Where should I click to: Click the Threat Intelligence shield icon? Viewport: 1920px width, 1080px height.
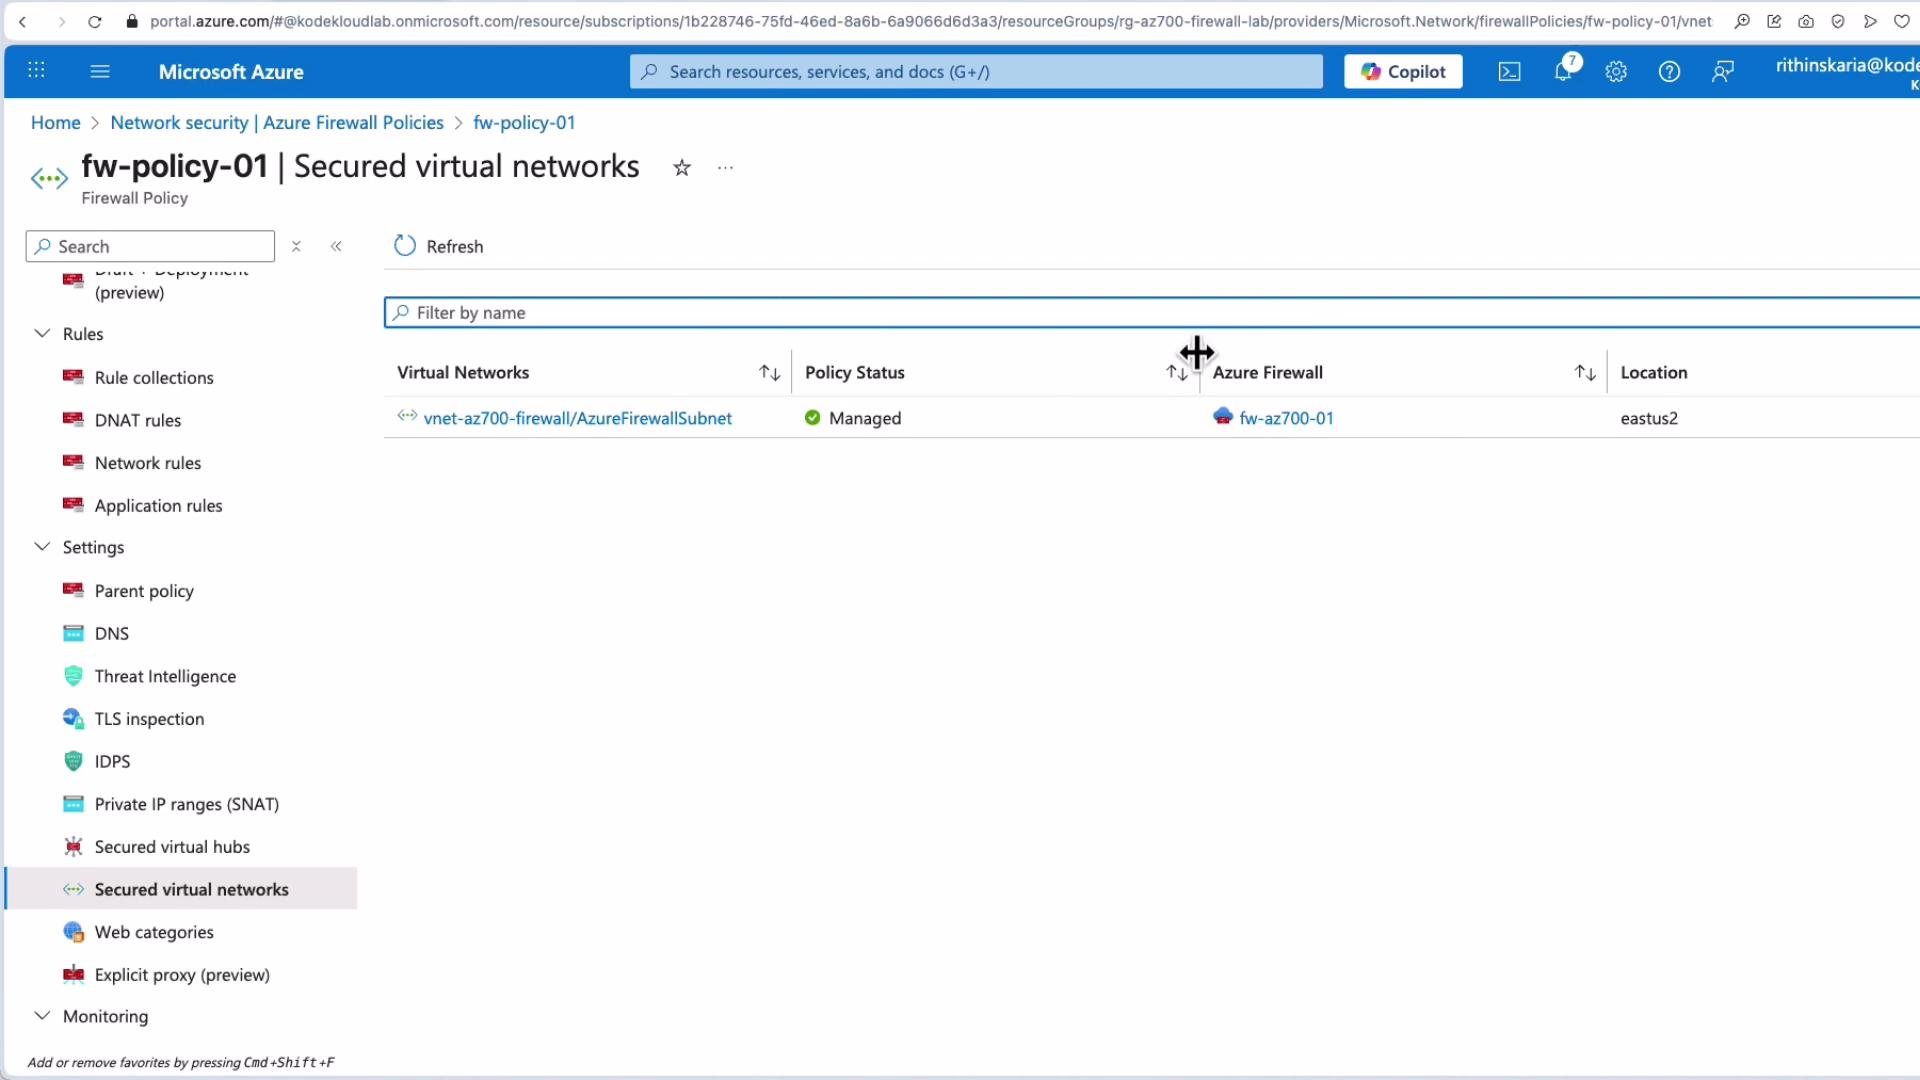pyautogui.click(x=73, y=677)
